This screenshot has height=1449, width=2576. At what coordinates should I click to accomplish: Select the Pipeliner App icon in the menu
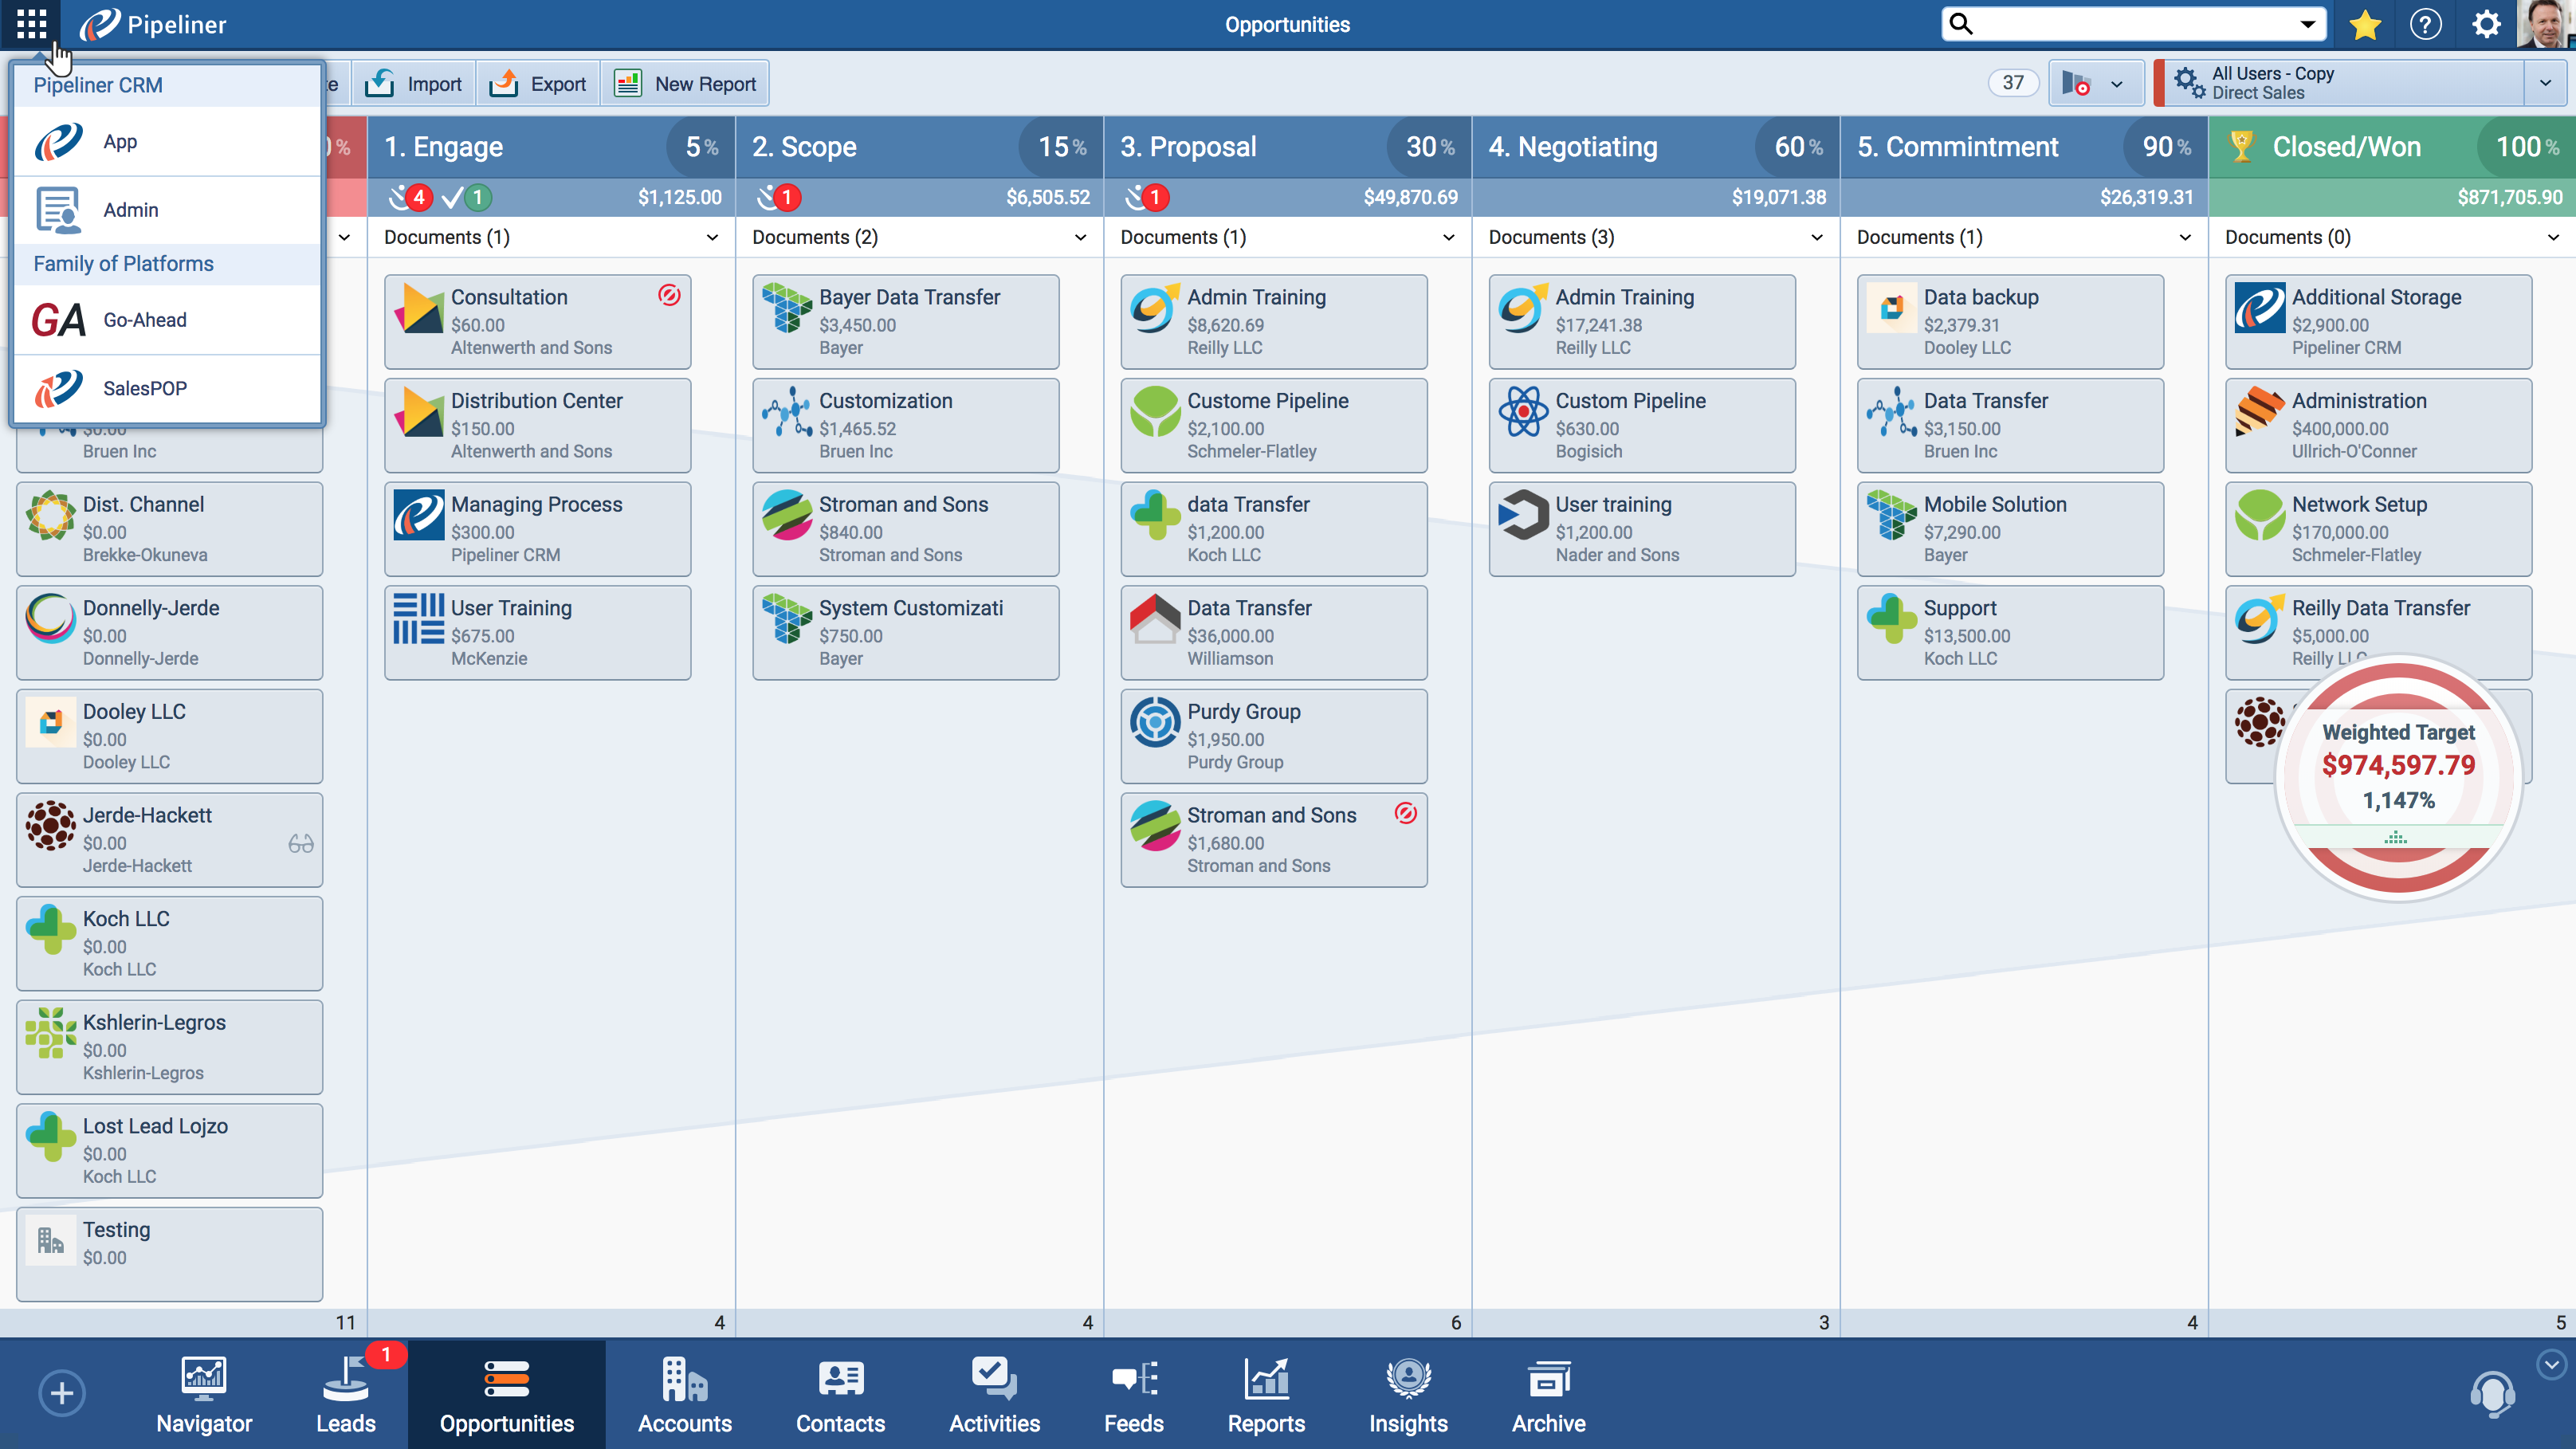point(120,141)
